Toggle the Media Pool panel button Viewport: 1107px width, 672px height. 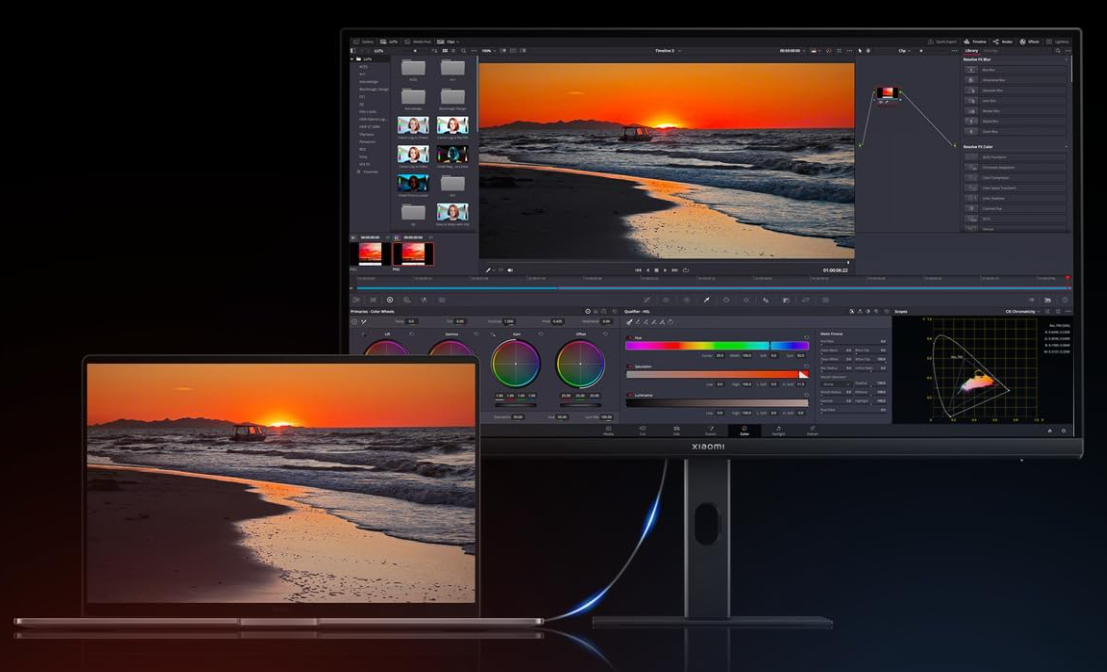(x=417, y=42)
